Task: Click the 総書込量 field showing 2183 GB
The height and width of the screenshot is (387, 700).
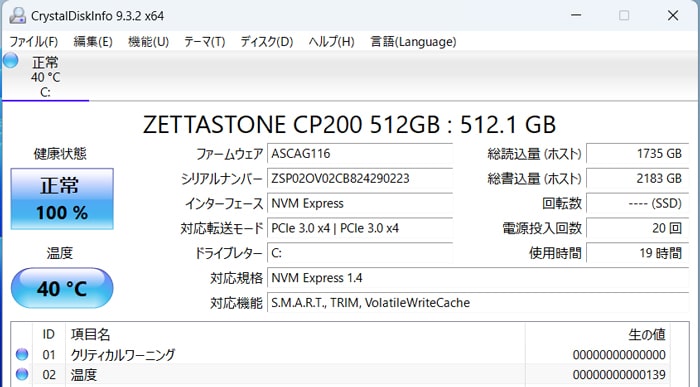Action: (638, 179)
